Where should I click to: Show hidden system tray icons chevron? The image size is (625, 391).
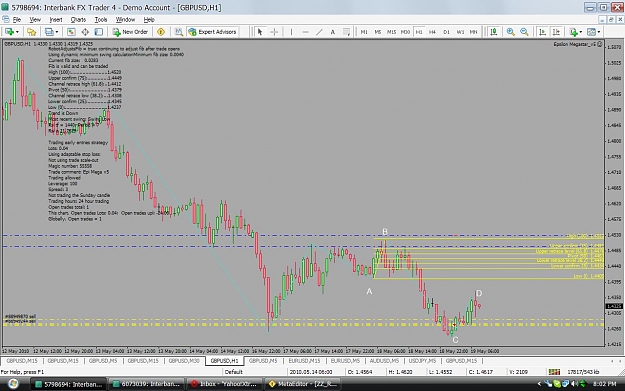(539, 384)
